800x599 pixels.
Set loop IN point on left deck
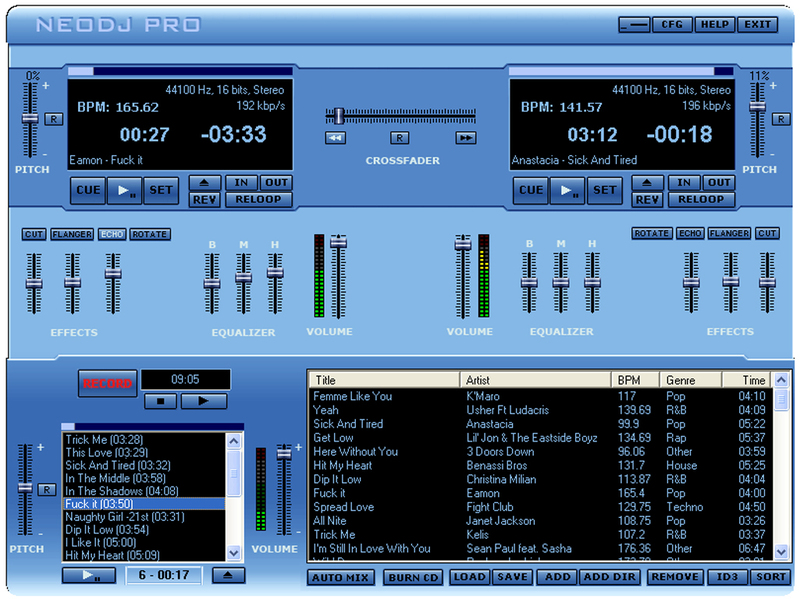[x=241, y=183]
